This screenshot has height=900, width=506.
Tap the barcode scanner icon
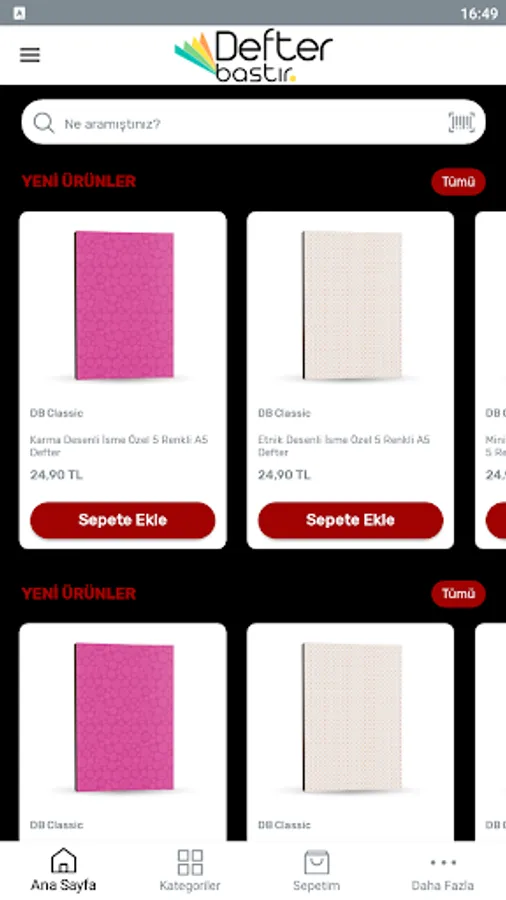tap(461, 122)
